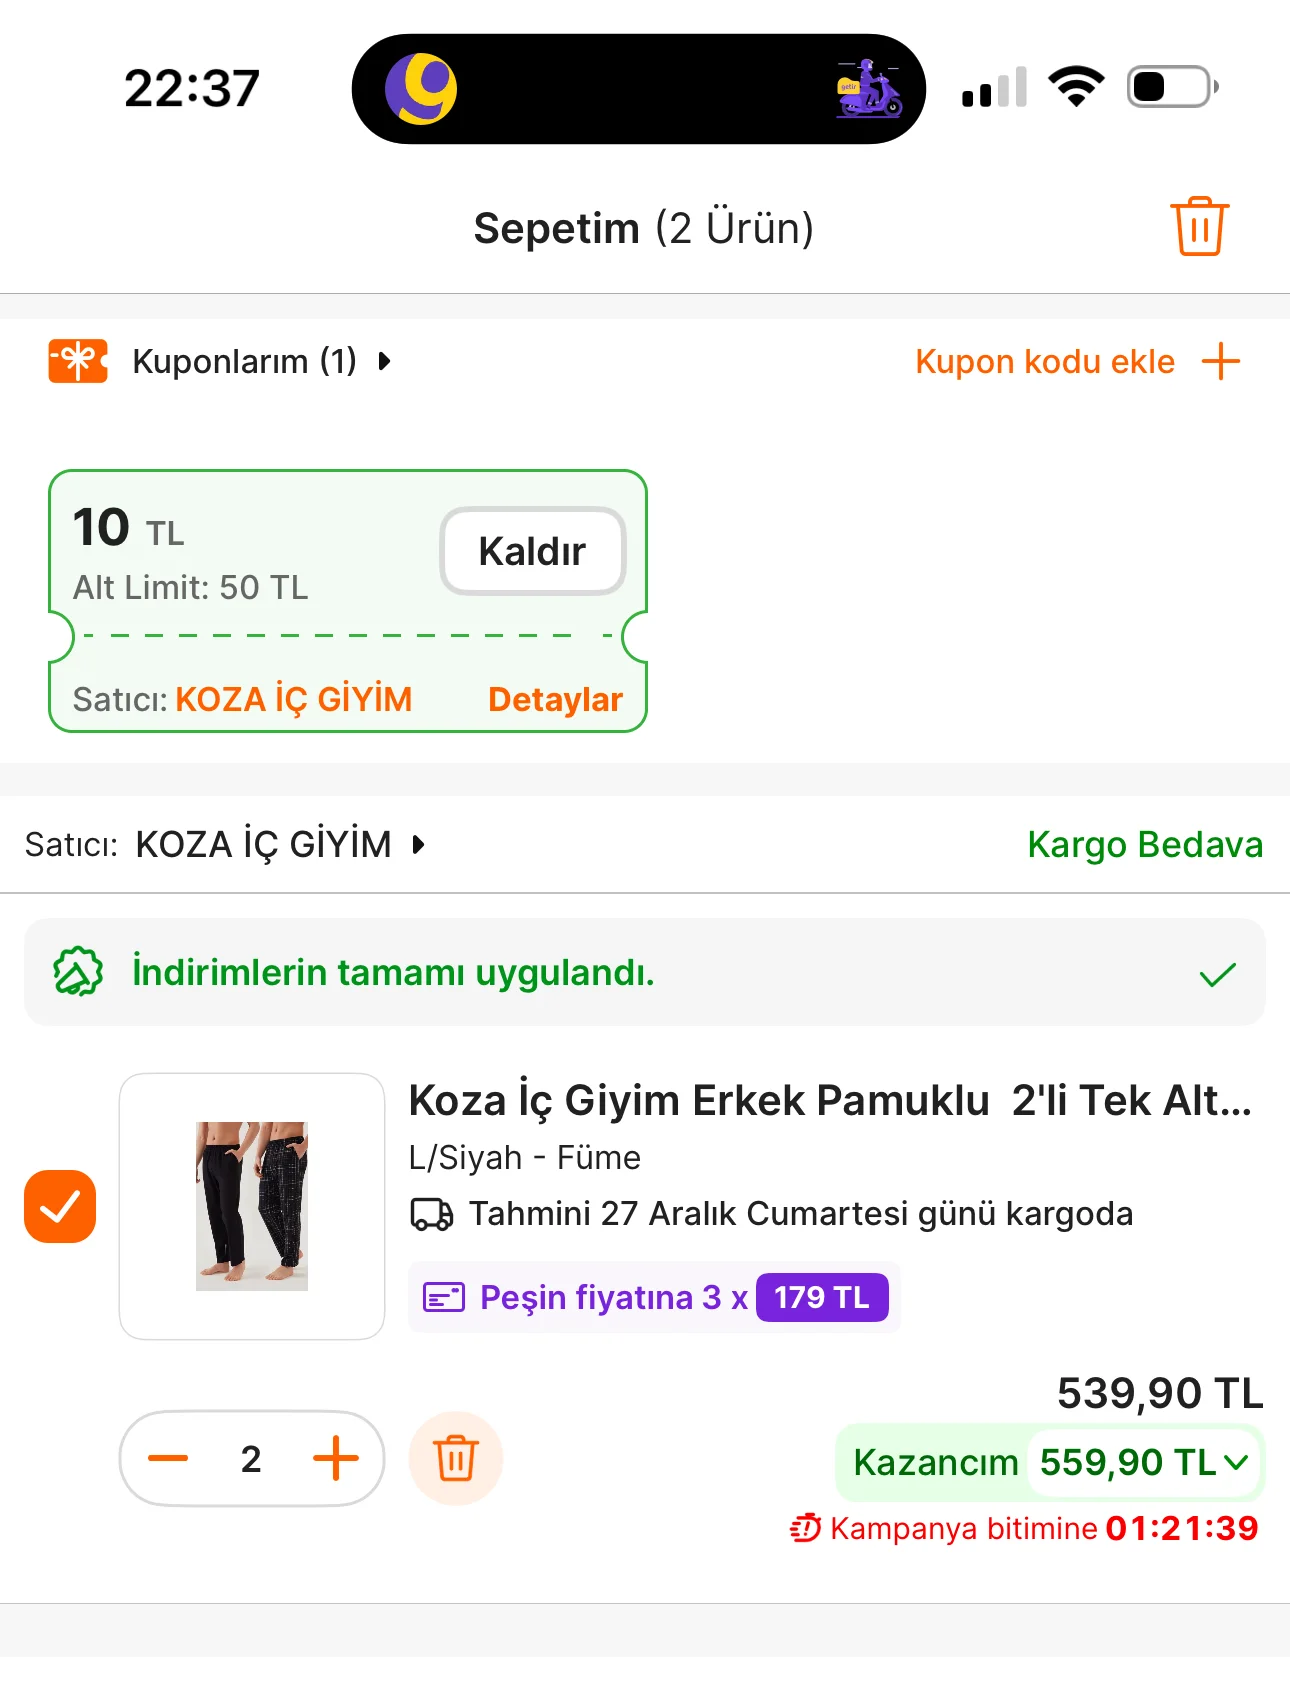Tap the Peşin fiyatına 3 x 179 TL badge
1290x1693 pixels.
pyautogui.click(x=654, y=1297)
